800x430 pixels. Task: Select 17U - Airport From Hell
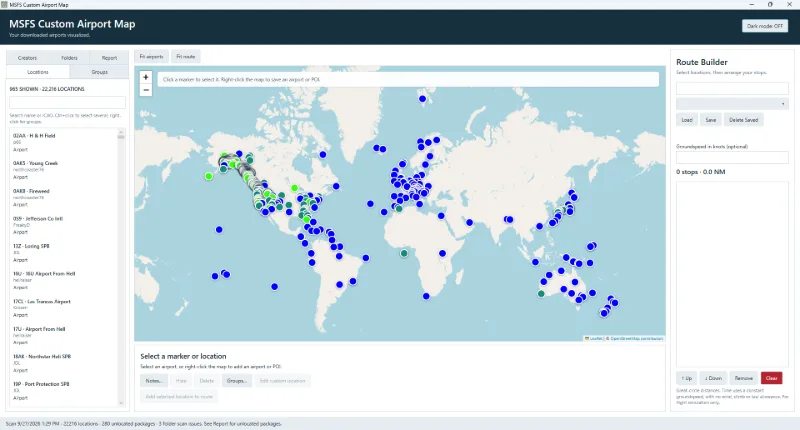(x=64, y=336)
